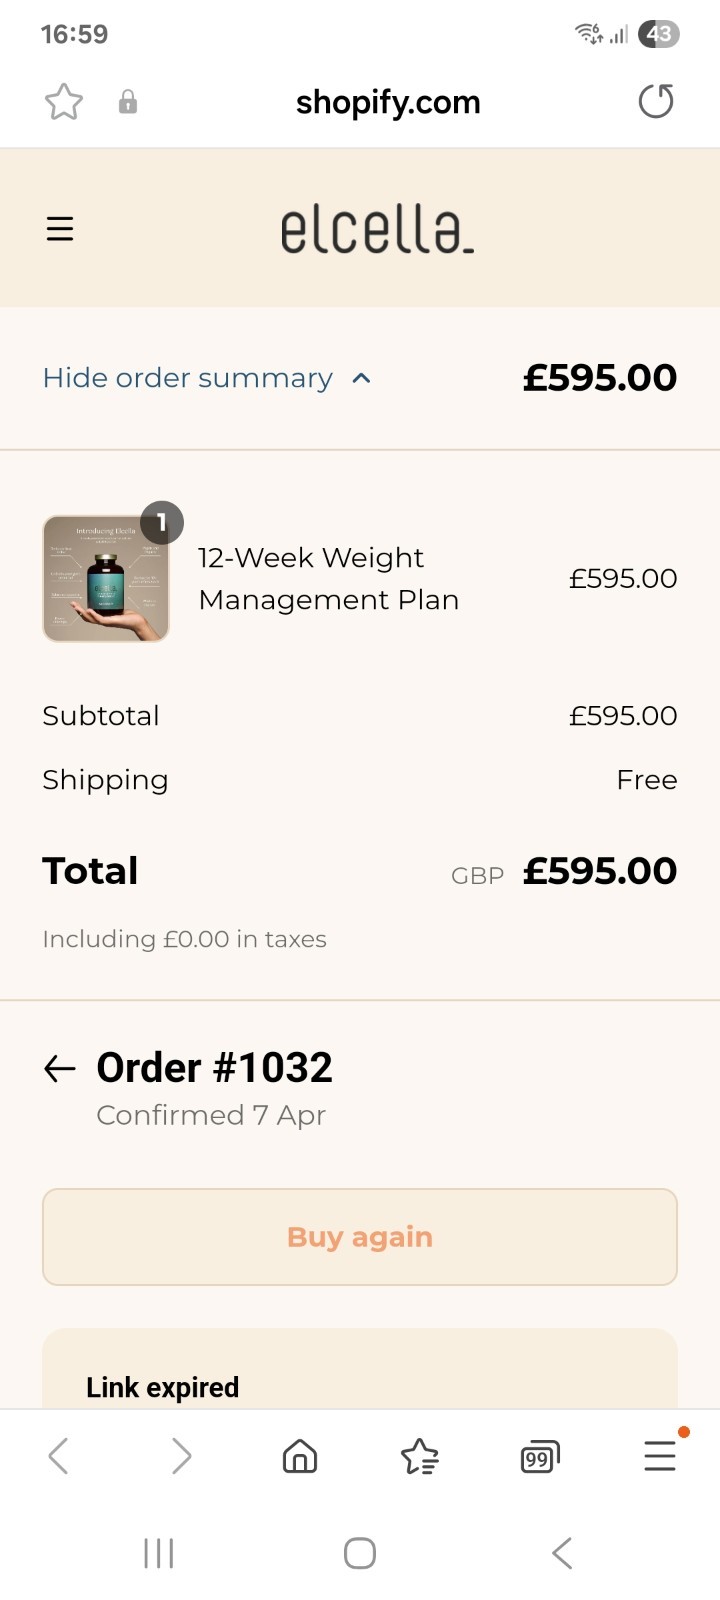Open the browser home screen icon

(x=298, y=1456)
